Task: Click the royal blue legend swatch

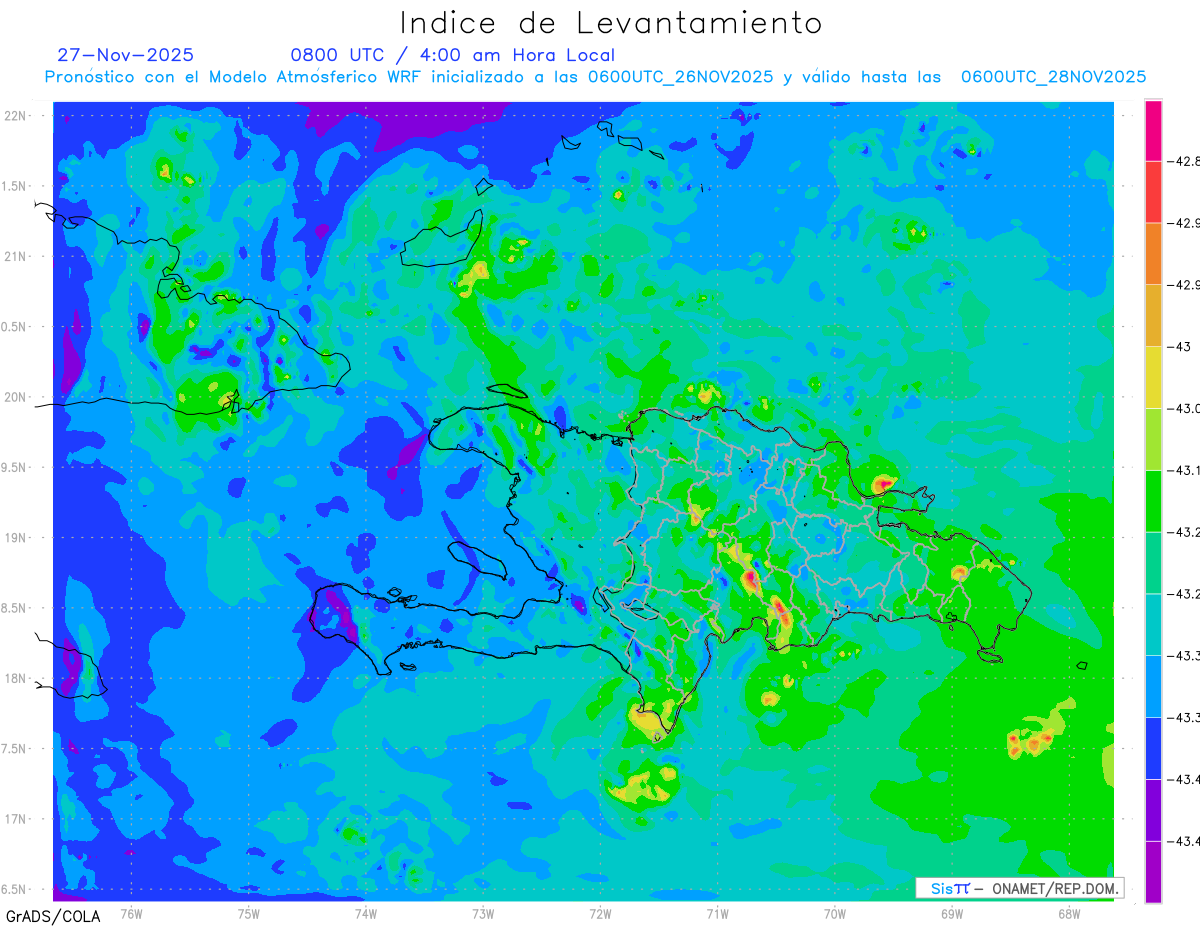Action: (1153, 748)
